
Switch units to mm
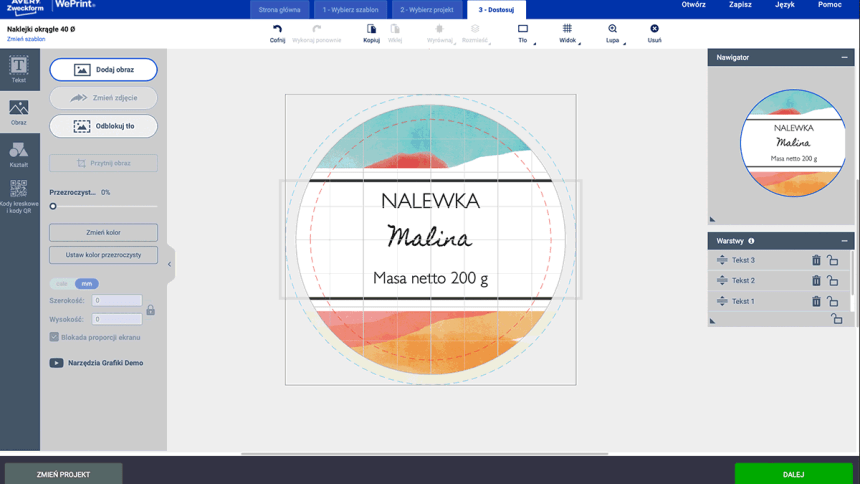[87, 284]
